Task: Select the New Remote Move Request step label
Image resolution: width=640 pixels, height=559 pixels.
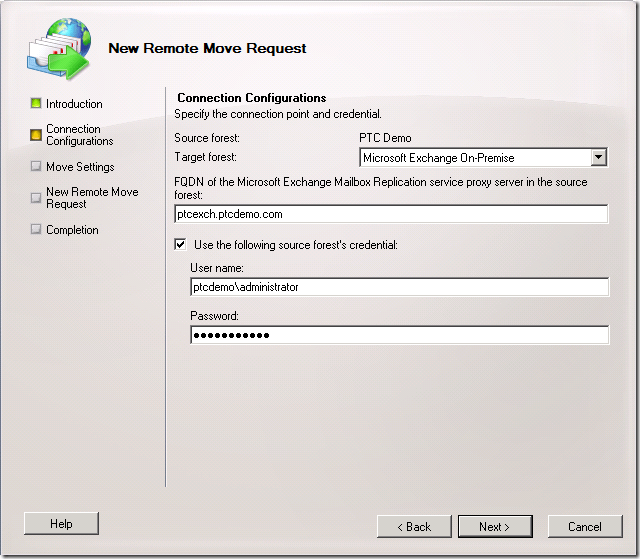Action: 92,197
